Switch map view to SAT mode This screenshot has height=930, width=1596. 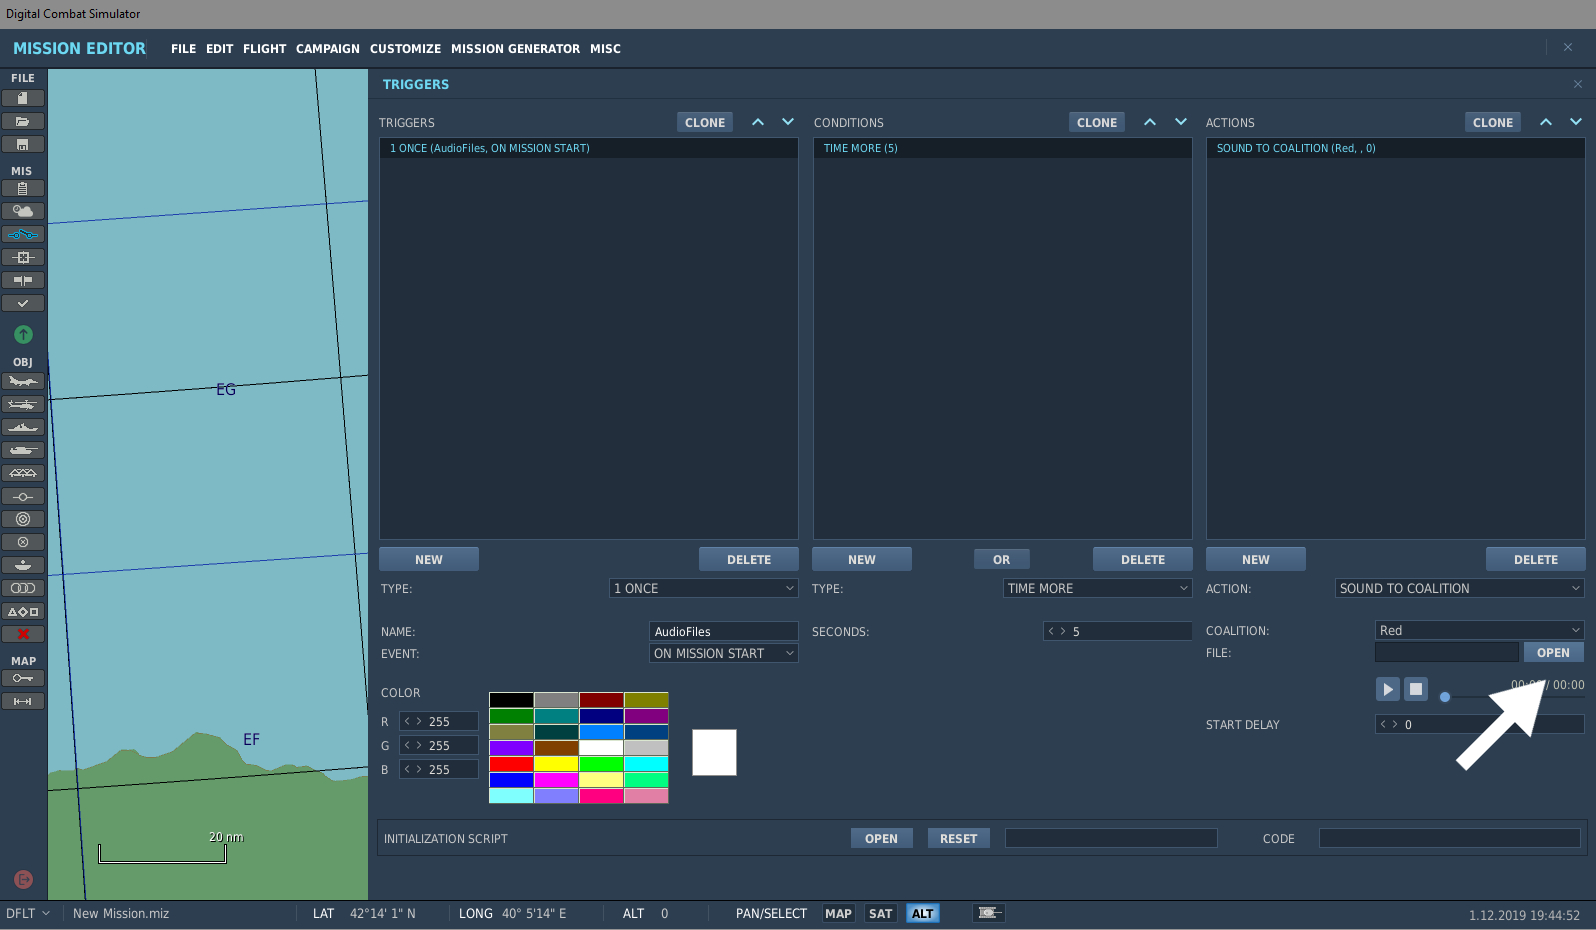880,913
